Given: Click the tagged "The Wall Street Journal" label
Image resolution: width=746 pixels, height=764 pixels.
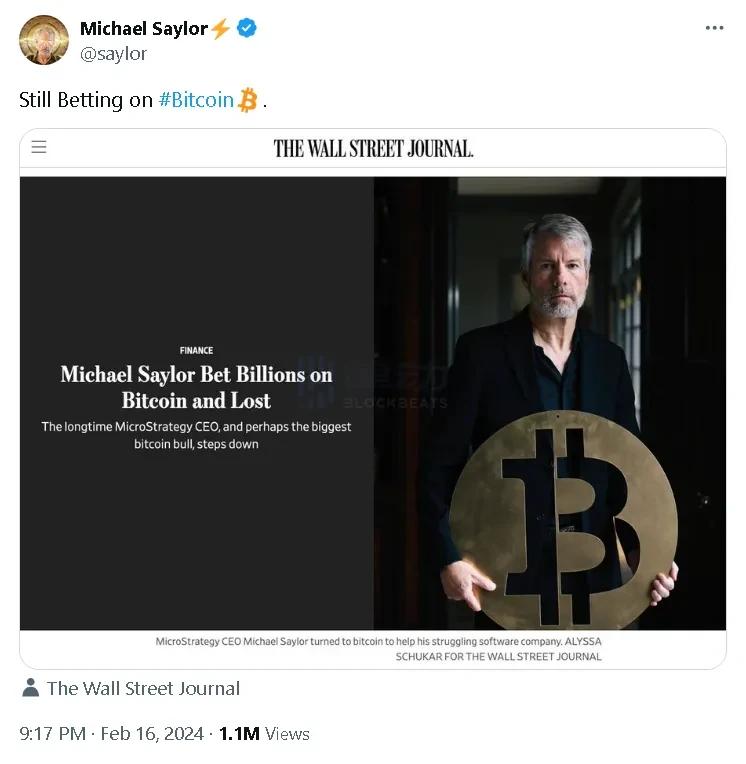Looking at the screenshot, I should click(x=143, y=688).
